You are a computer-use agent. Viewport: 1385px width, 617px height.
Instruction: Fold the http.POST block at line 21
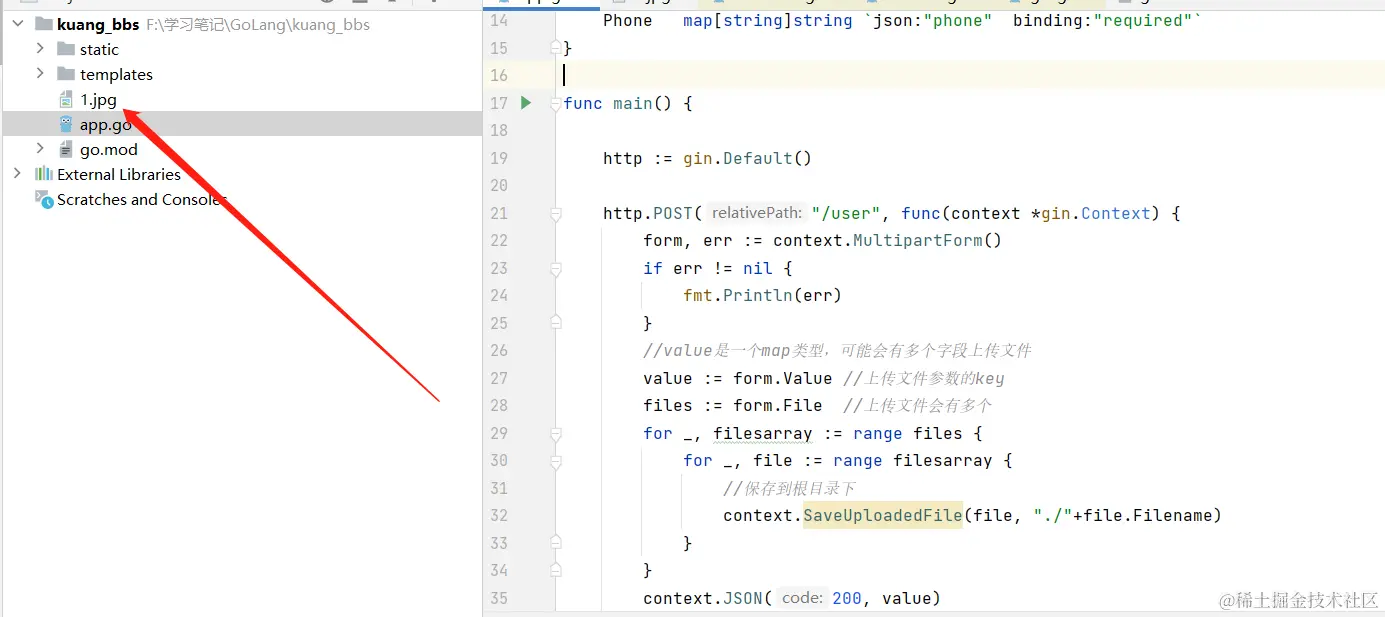(x=556, y=213)
